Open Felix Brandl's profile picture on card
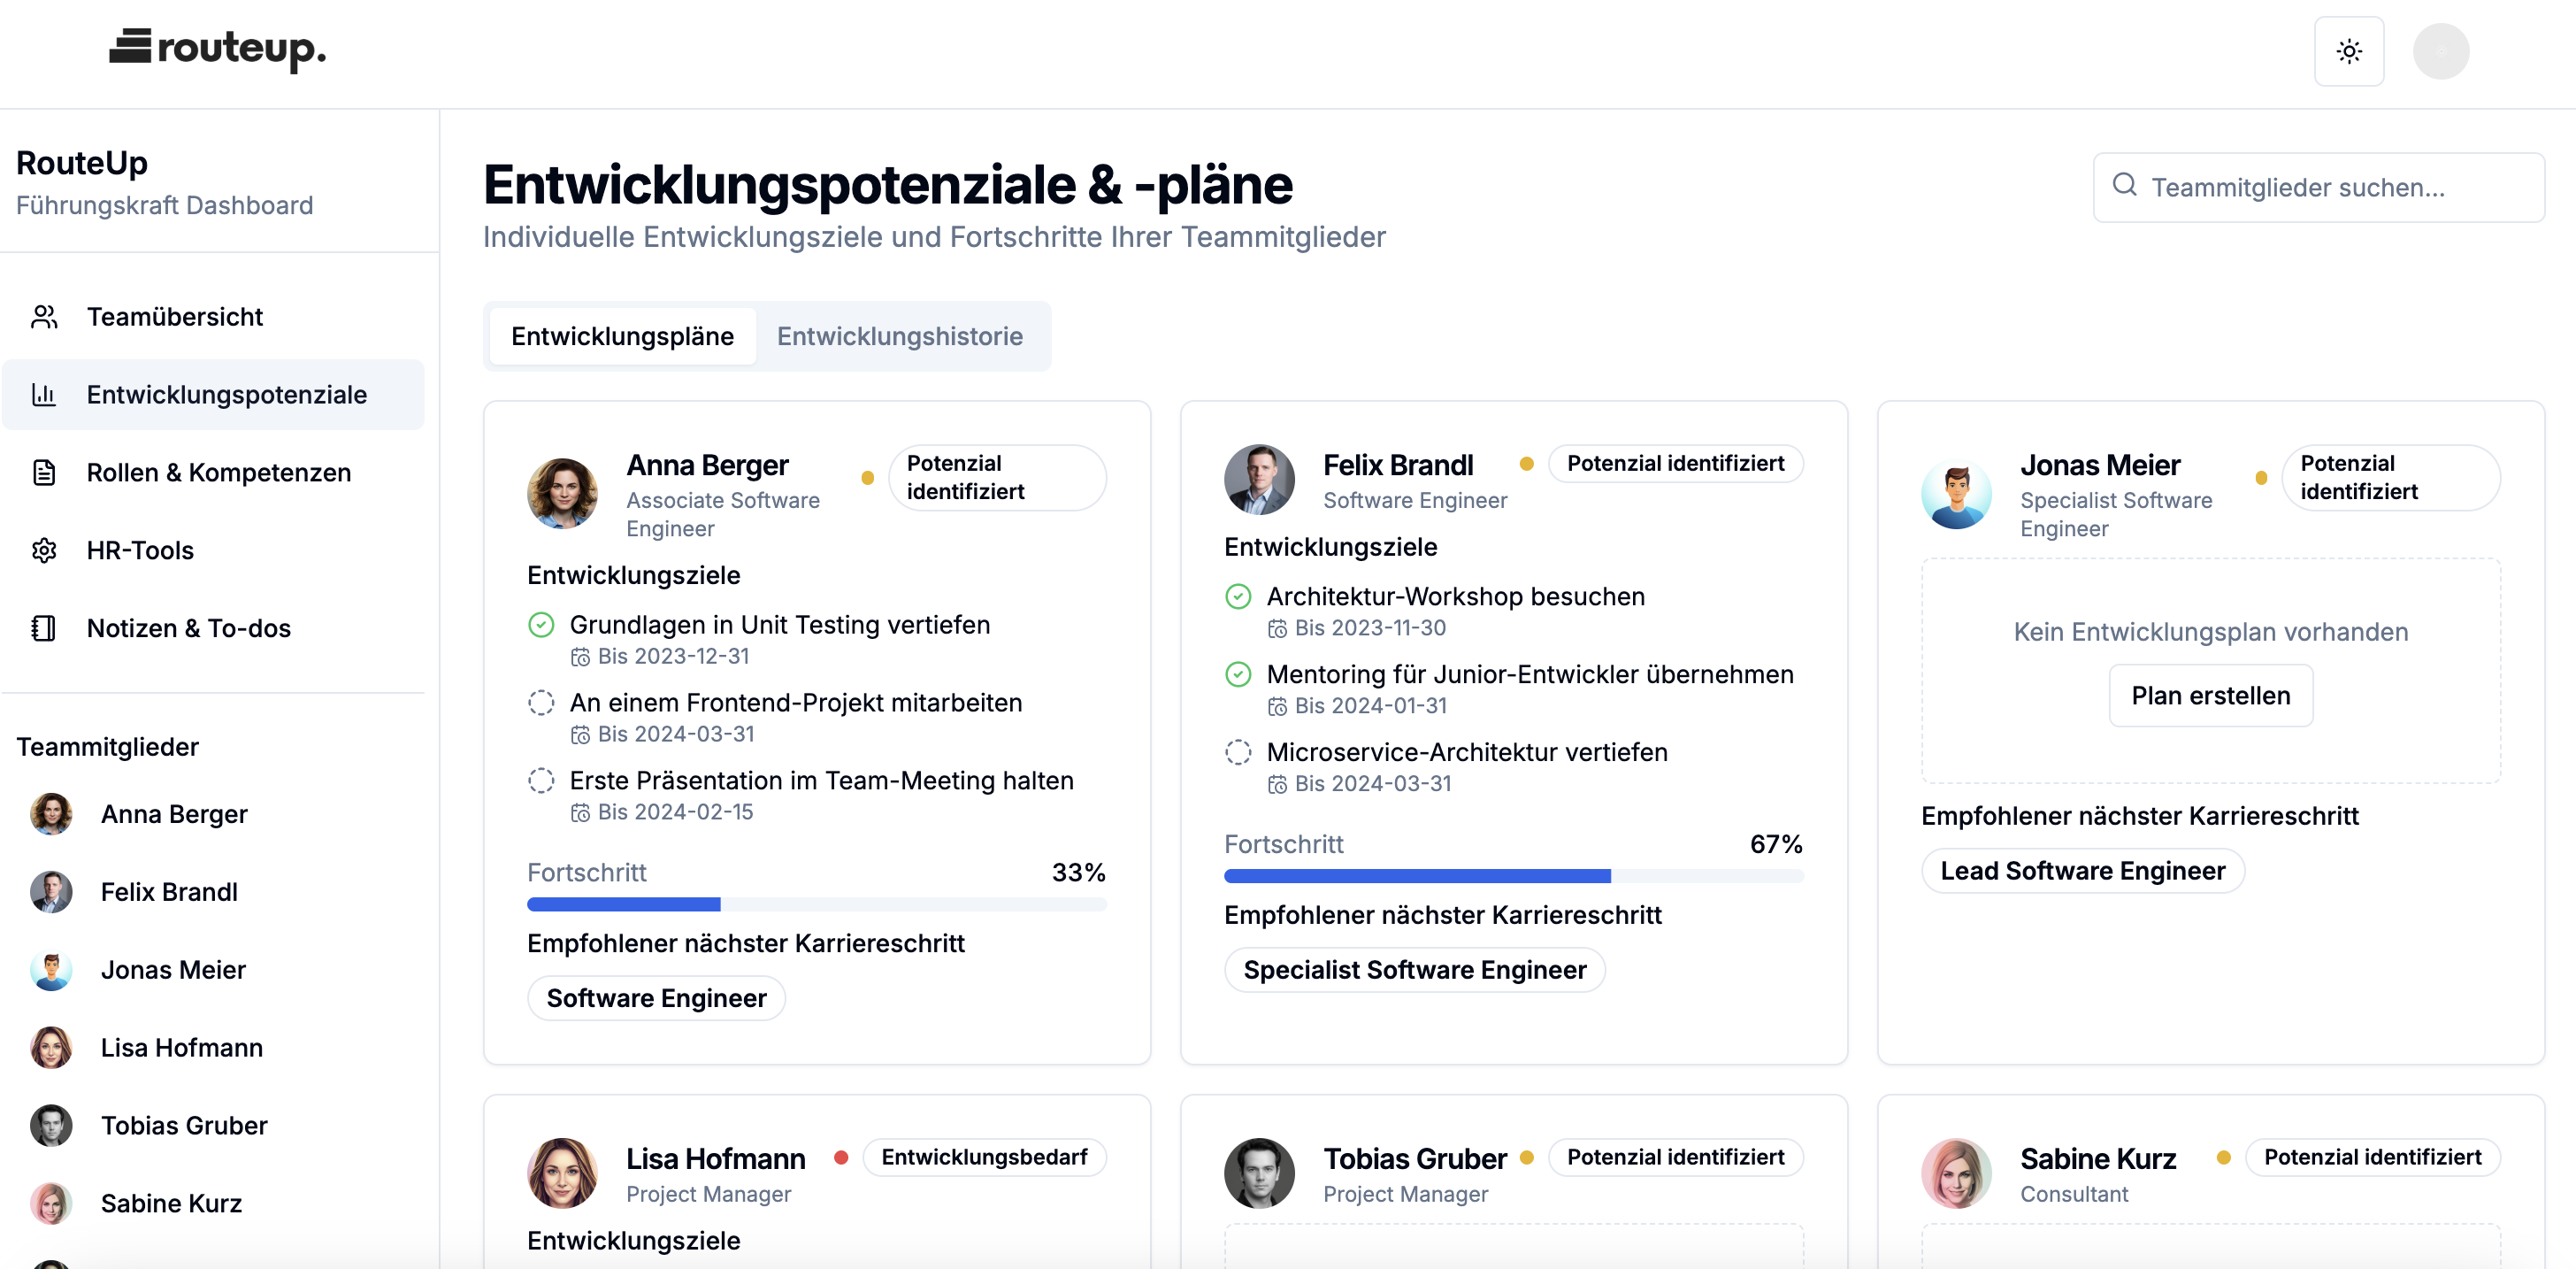Image resolution: width=2576 pixels, height=1269 pixels. click(x=1259, y=480)
